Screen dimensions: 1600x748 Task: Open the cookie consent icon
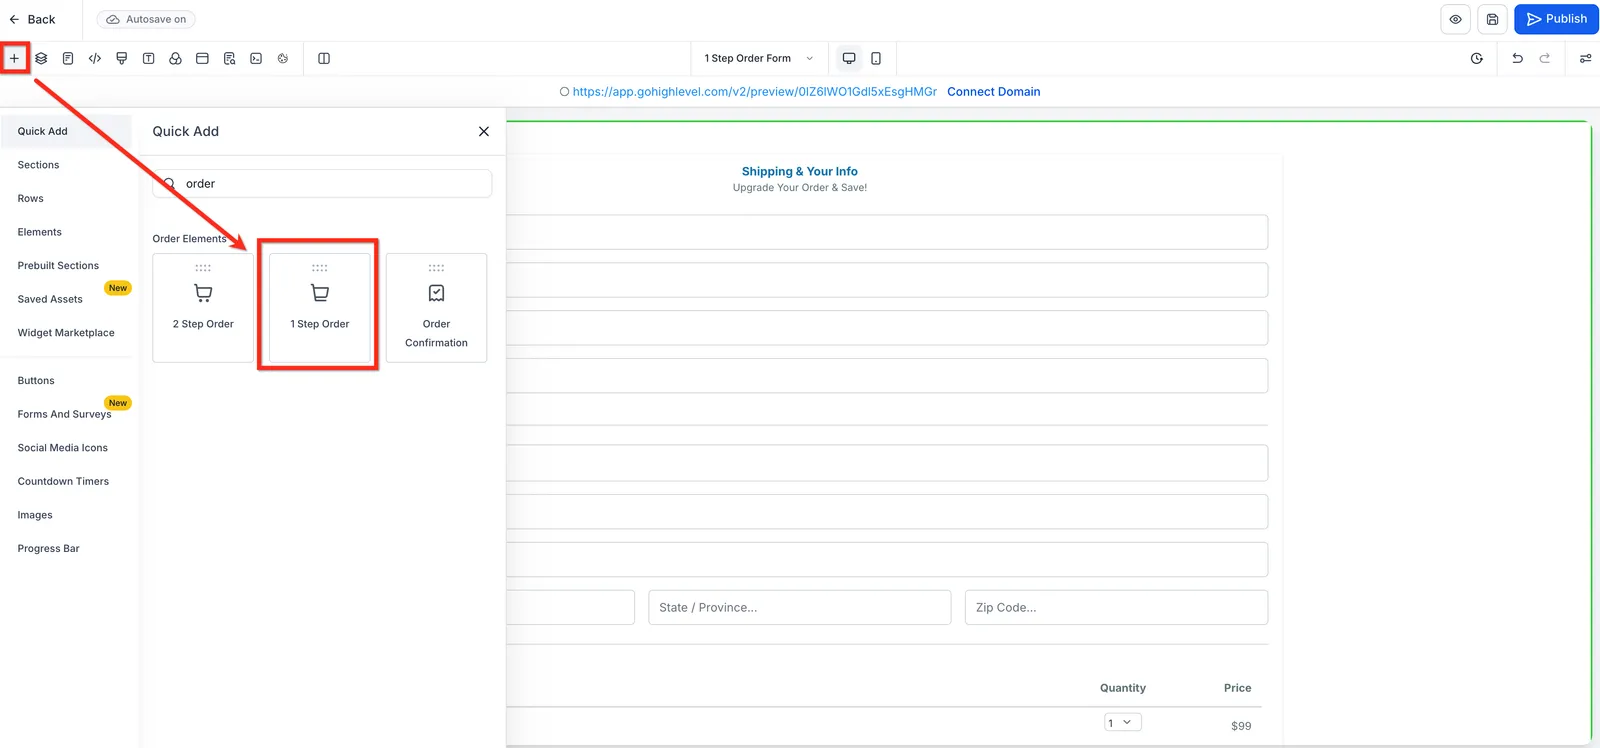point(283,58)
